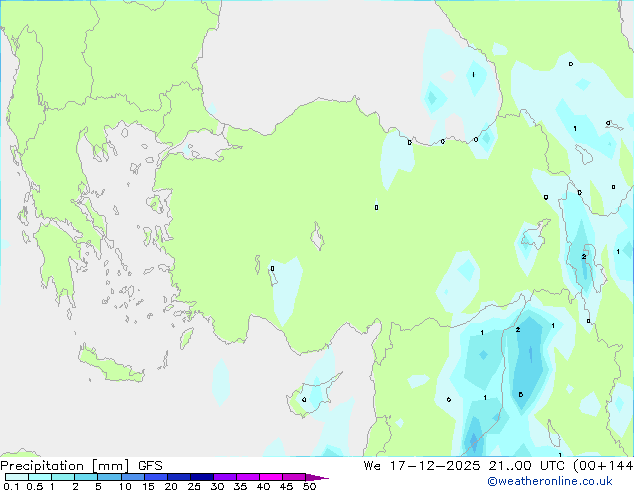Image resolution: width=634 pixels, height=490 pixels.
Task: Click the "Precipitation [mm] GFS" title text
Action: (x=81, y=466)
